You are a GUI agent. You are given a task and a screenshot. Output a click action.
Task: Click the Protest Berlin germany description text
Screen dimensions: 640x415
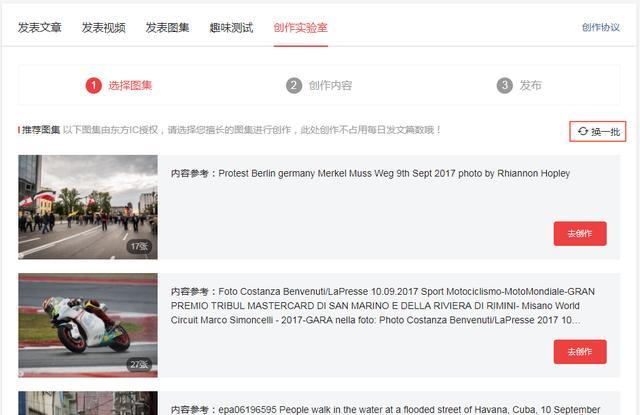coord(370,173)
